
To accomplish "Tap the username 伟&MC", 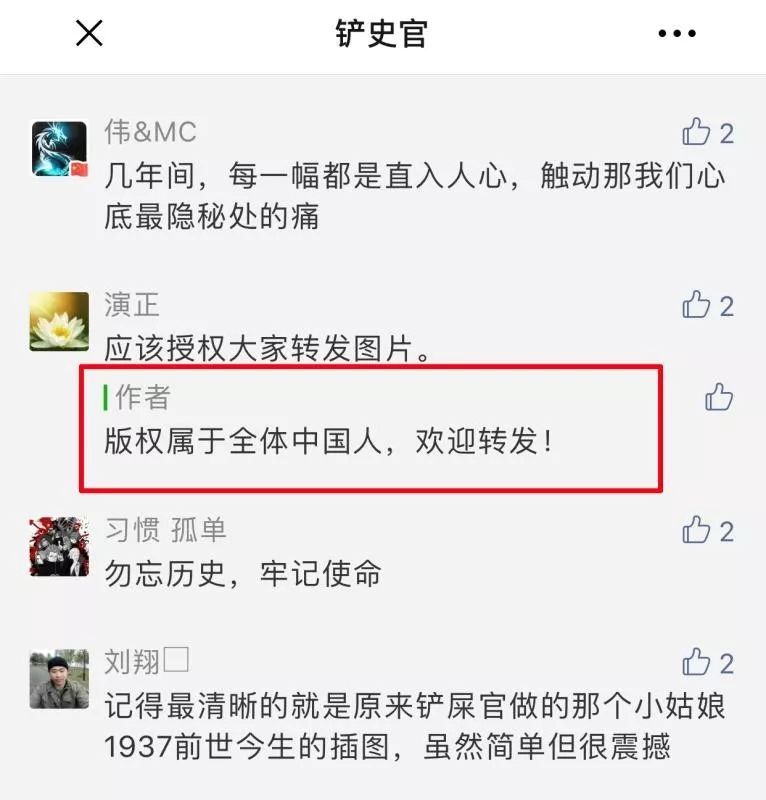I will 150,132.
